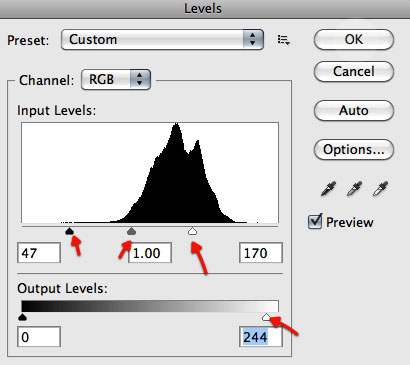
Task: Open the Channel dropdown showing RGB
Action: pos(116,80)
